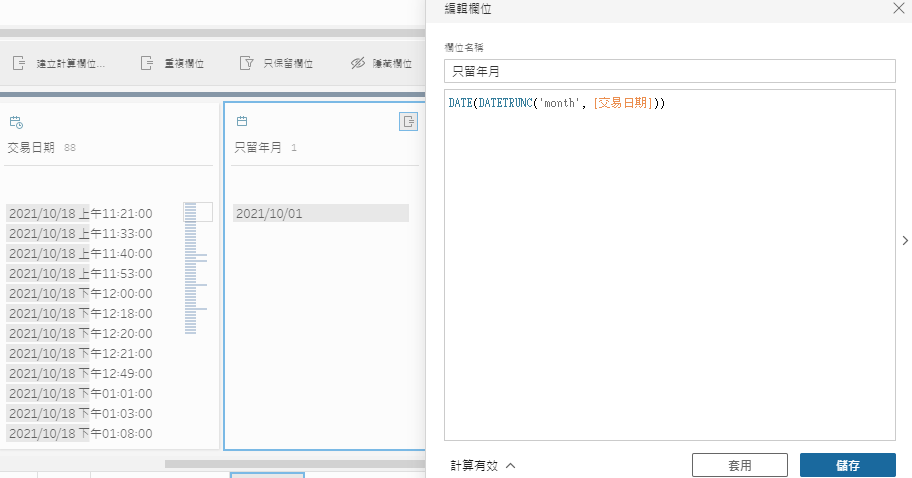Click the field name input containing 只留年月
This screenshot has width=912, height=478.
[669, 72]
